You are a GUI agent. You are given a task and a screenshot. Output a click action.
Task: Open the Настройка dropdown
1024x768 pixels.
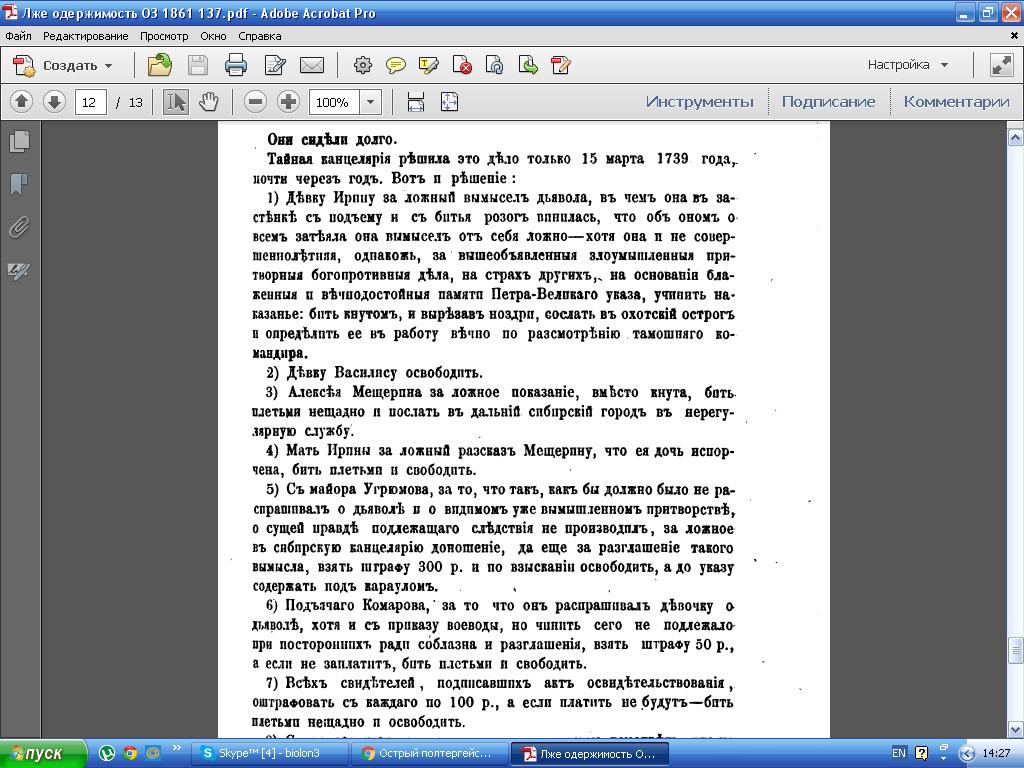coord(908,65)
